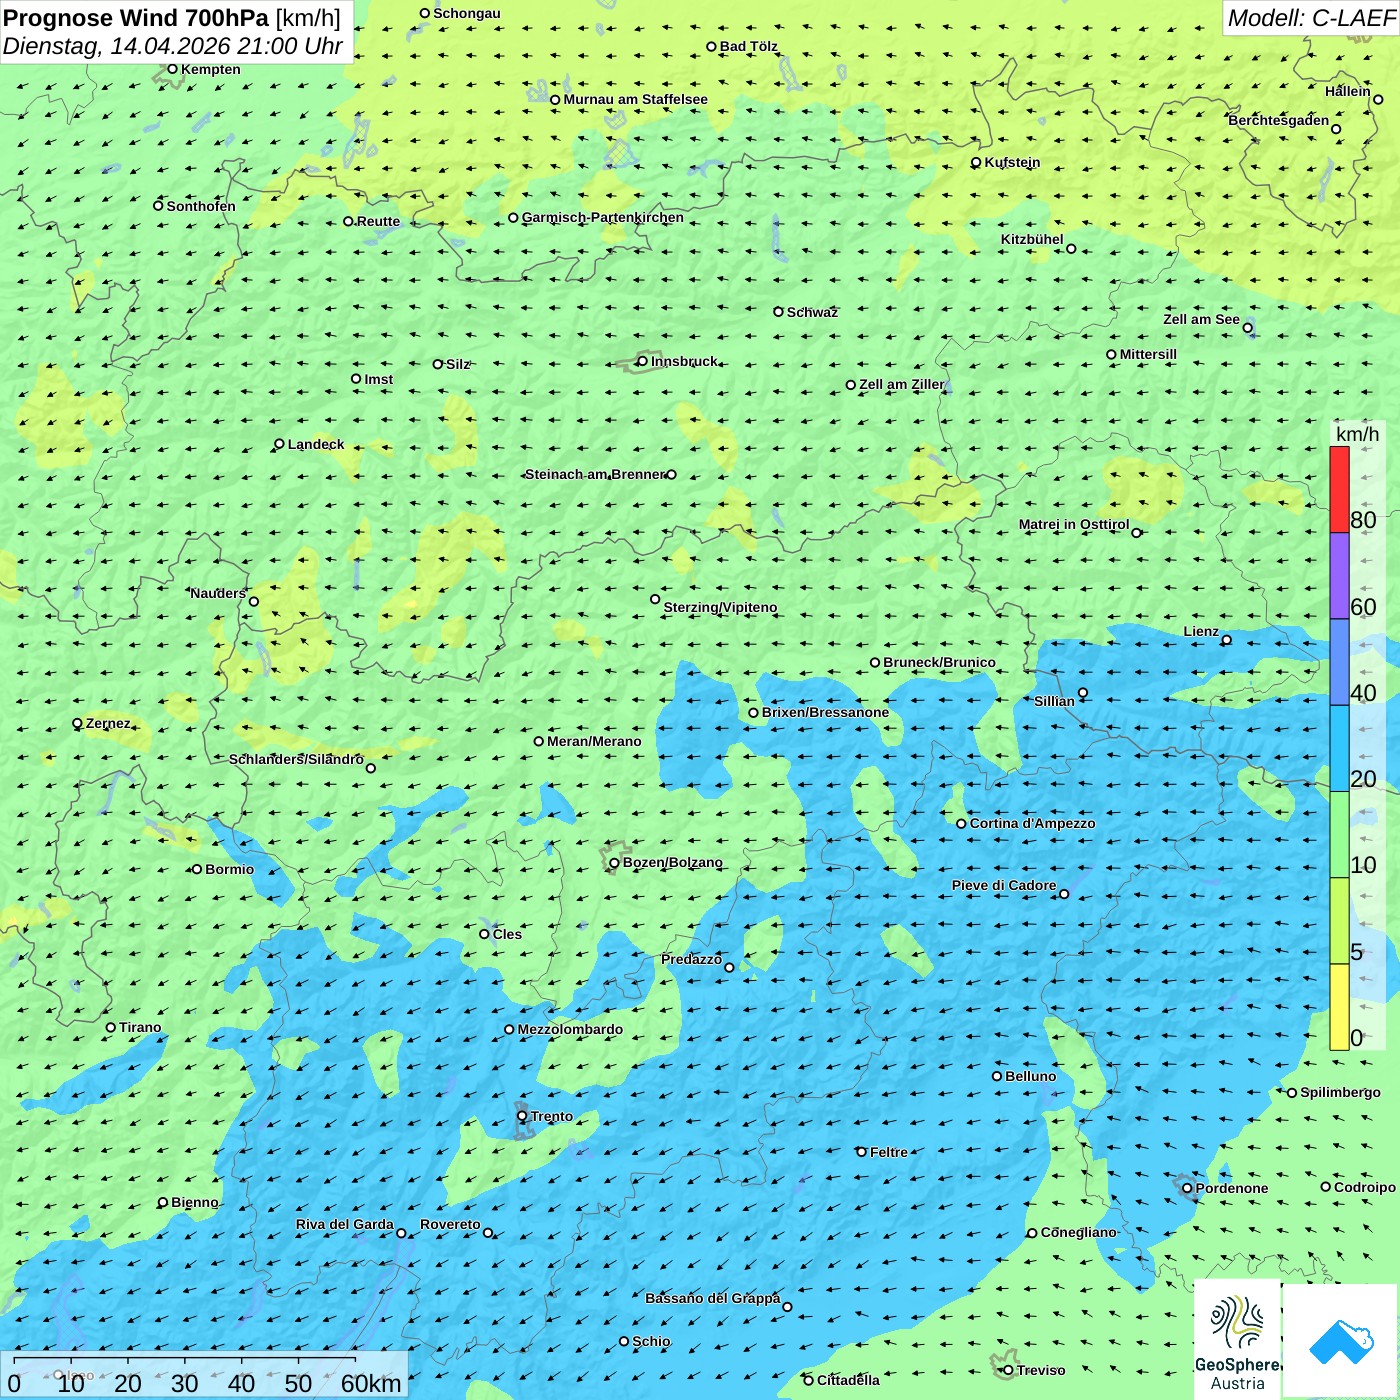Click the 'Mittersill' label

tap(1148, 354)
